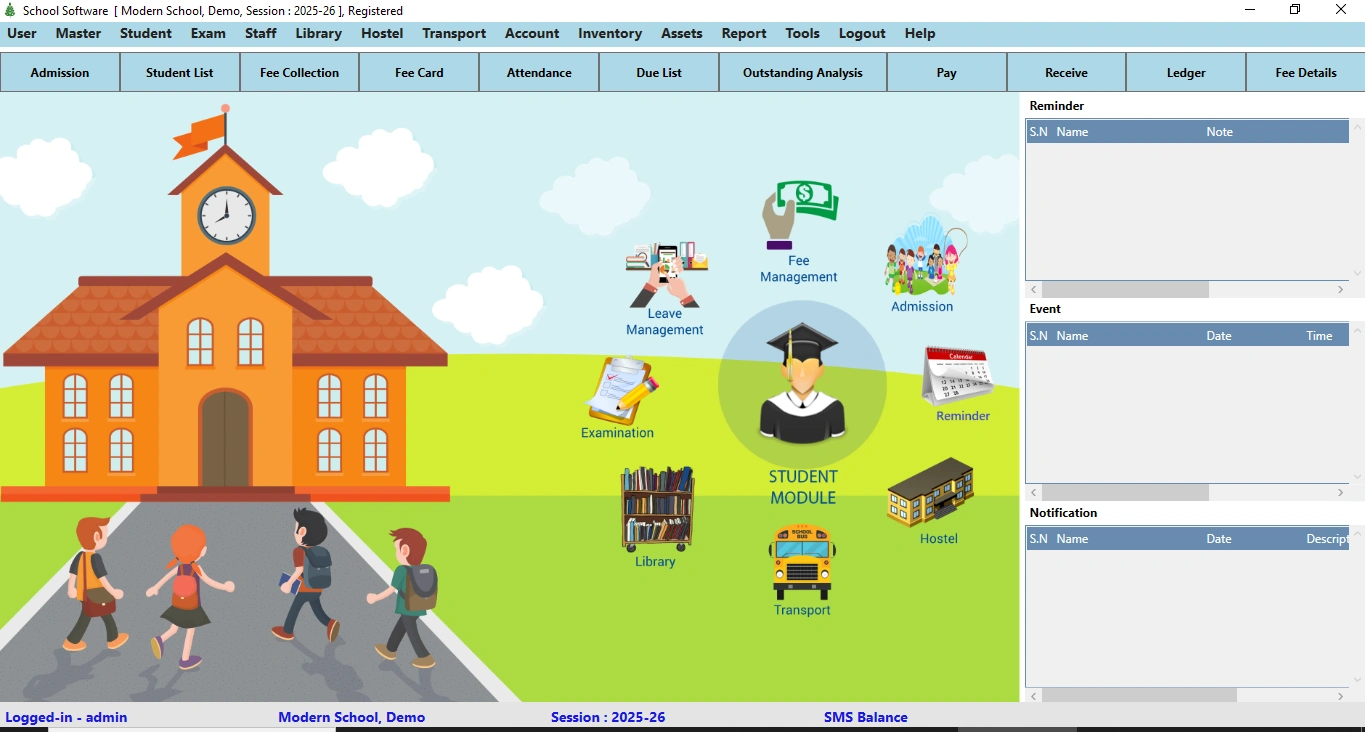Open the Hostel menu
The image size is (1365, 732).
(x=382, y=33)
